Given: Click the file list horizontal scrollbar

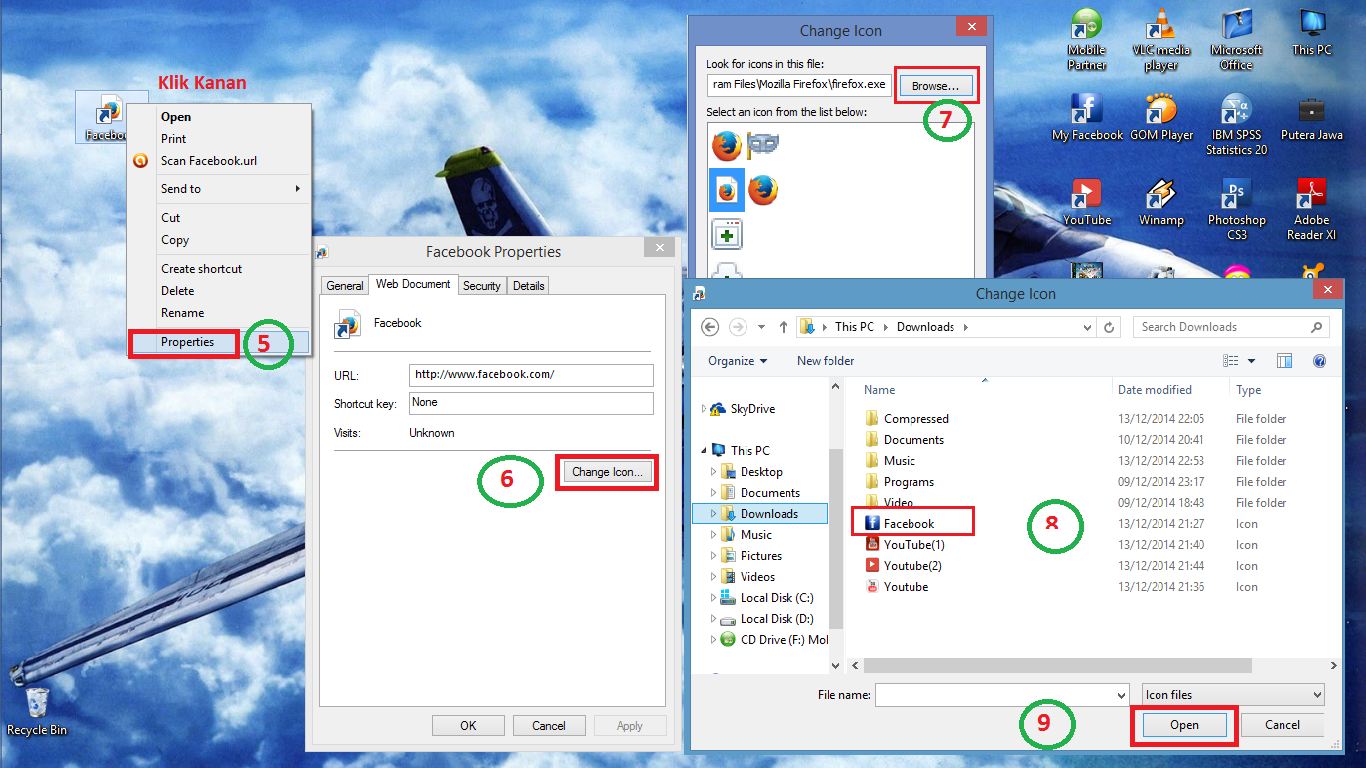Looking at the screenshot, I should (1058, 665).
